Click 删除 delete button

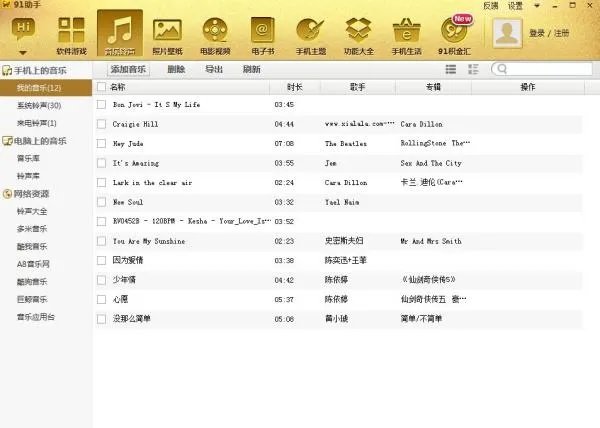click(176, 69)
